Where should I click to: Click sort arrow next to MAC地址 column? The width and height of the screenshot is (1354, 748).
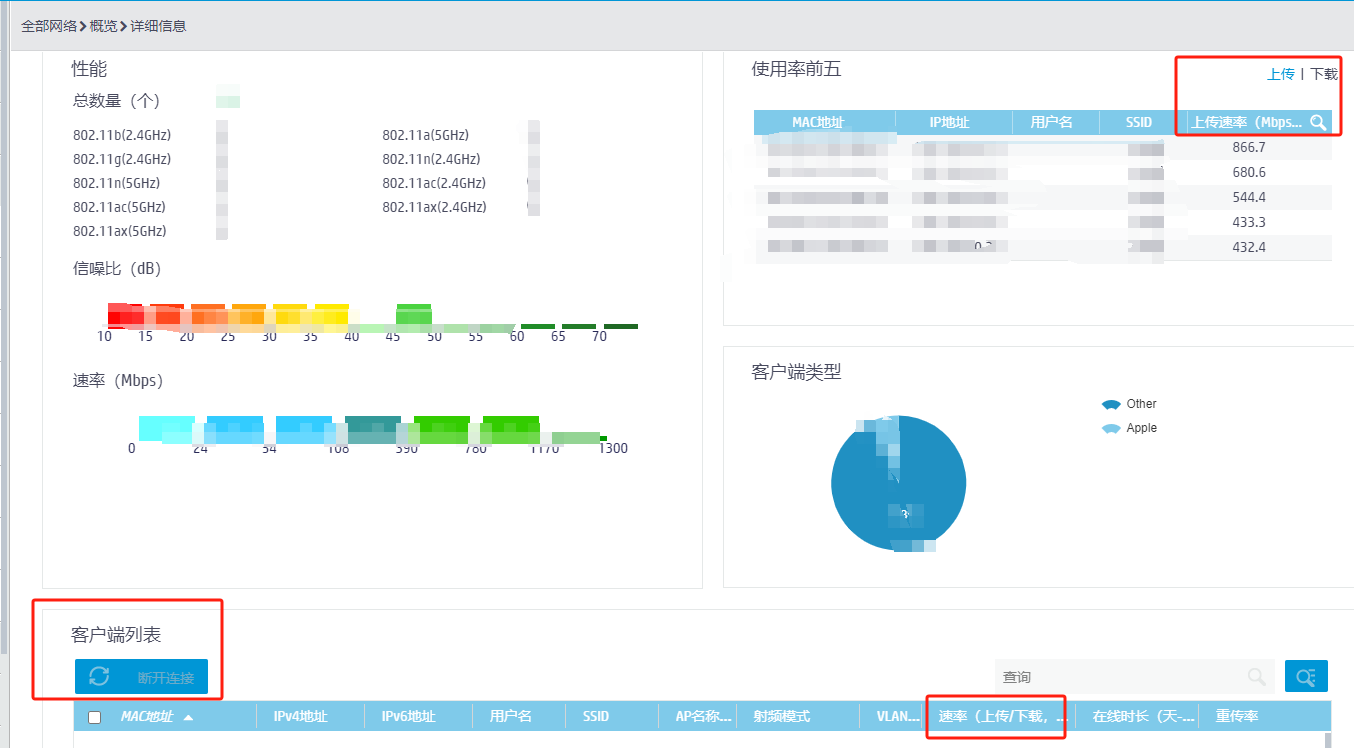[188, 717]
